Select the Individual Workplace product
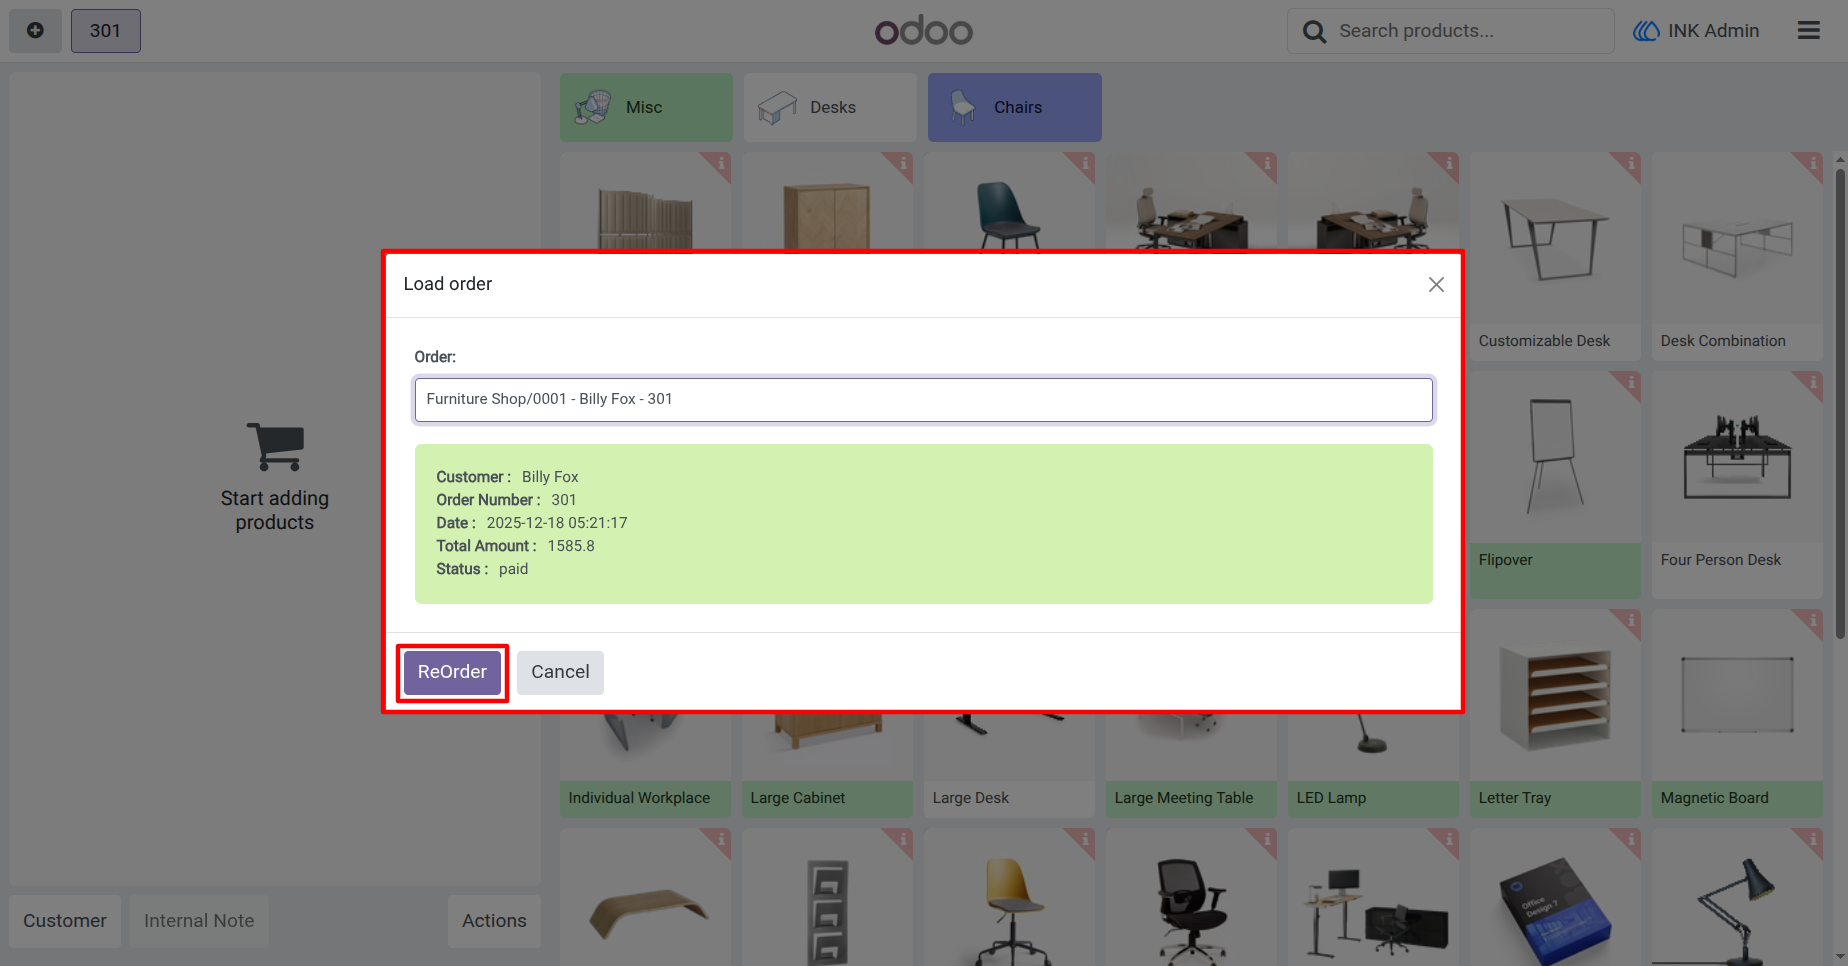The height and width of the screenshot is (966, 1848). pos(645,767)
